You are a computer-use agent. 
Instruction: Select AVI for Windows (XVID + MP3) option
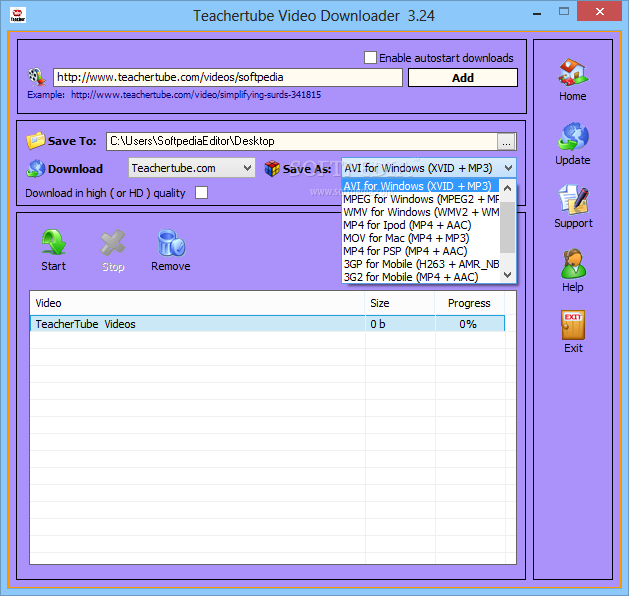point(420,186)
